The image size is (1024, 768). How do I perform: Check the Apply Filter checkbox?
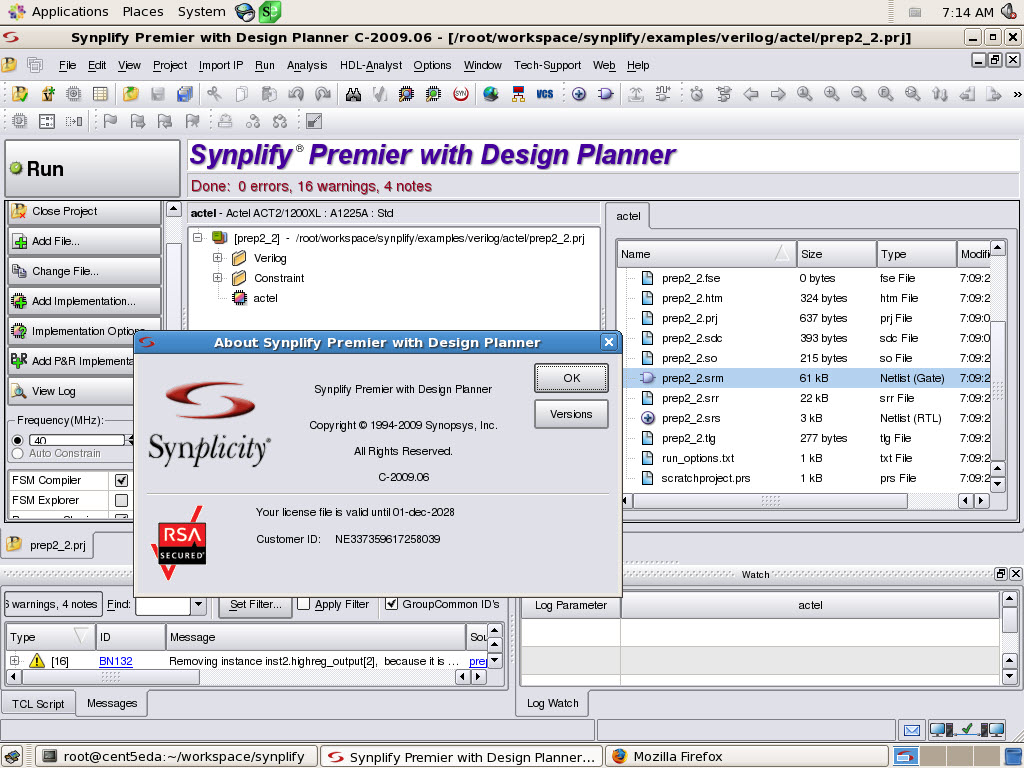click(x=303, y=604)
